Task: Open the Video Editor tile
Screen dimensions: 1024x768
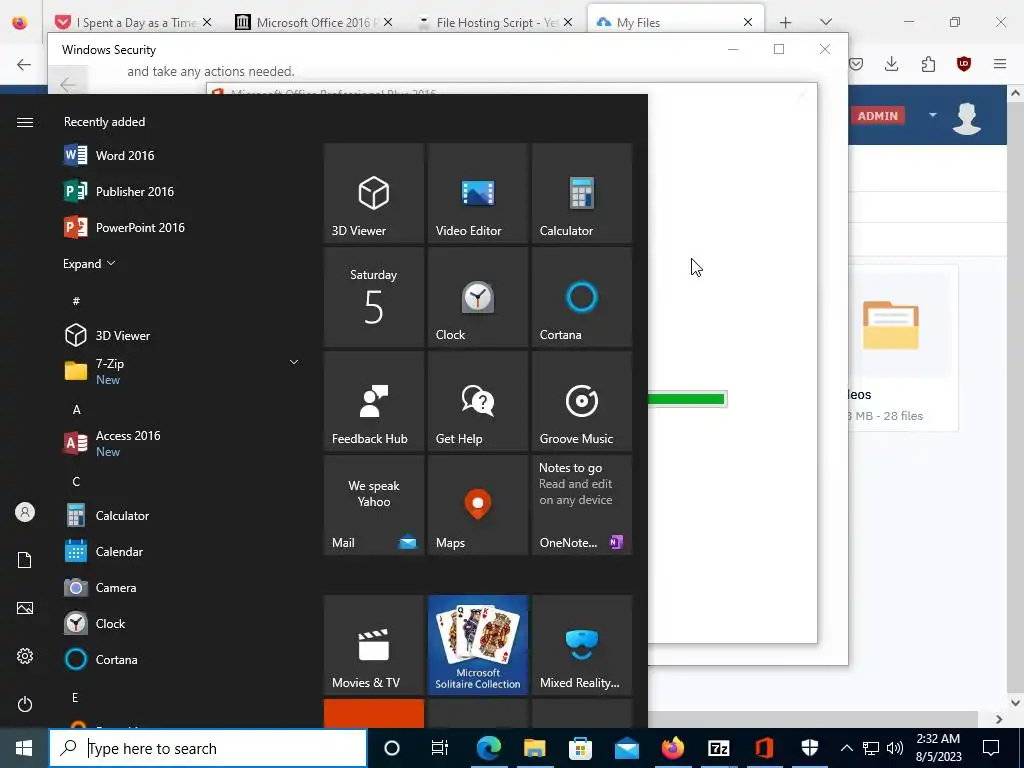Action: (x=477, y=193)
